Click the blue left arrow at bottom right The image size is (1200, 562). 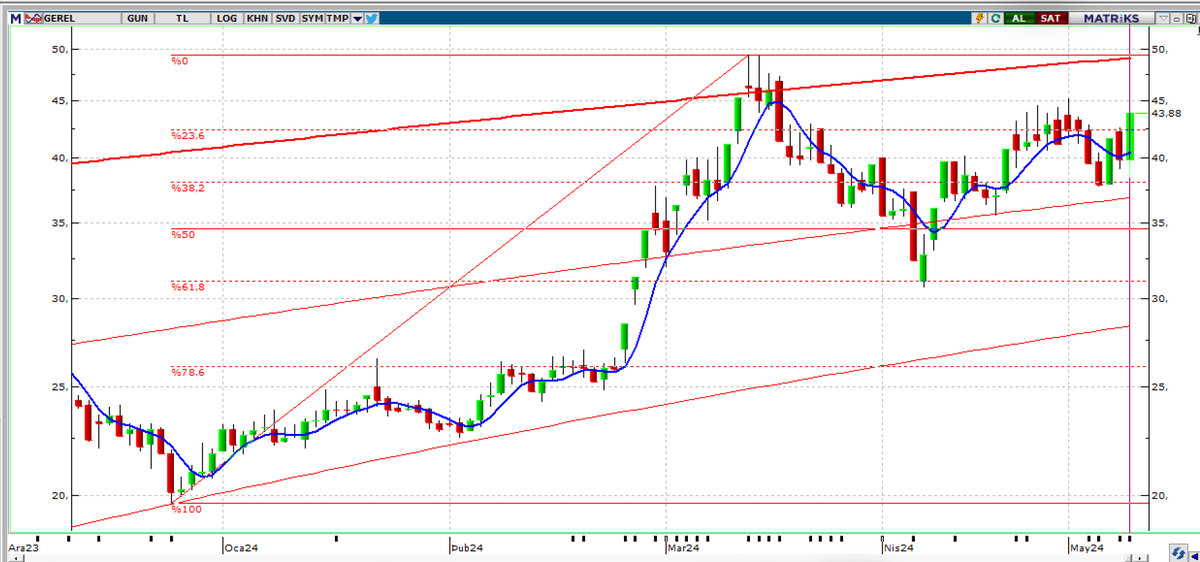[x=1194, y=556]
